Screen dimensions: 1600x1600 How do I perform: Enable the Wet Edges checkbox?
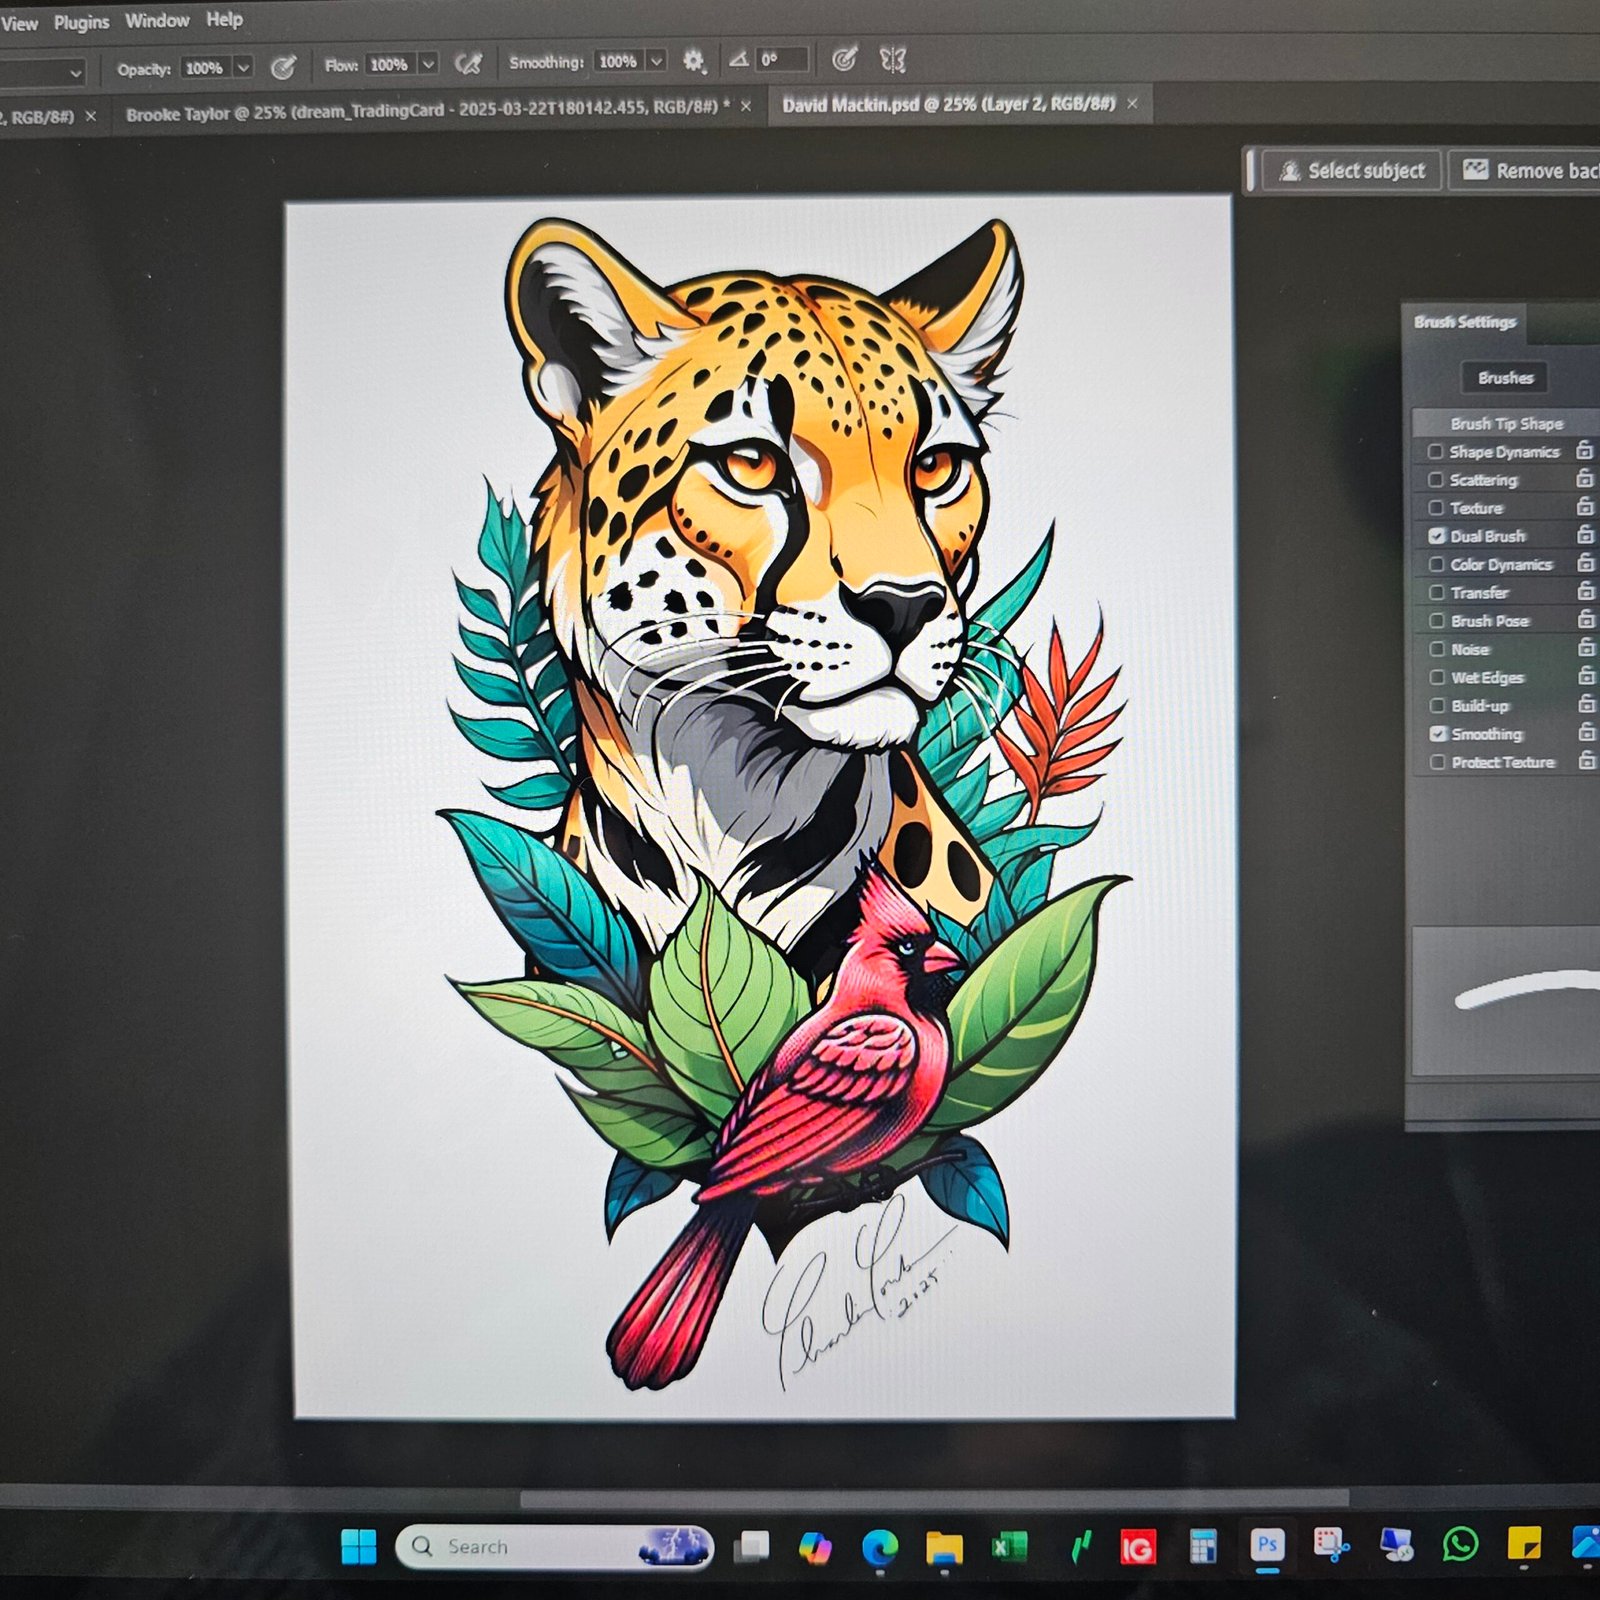click(1437, 677)
